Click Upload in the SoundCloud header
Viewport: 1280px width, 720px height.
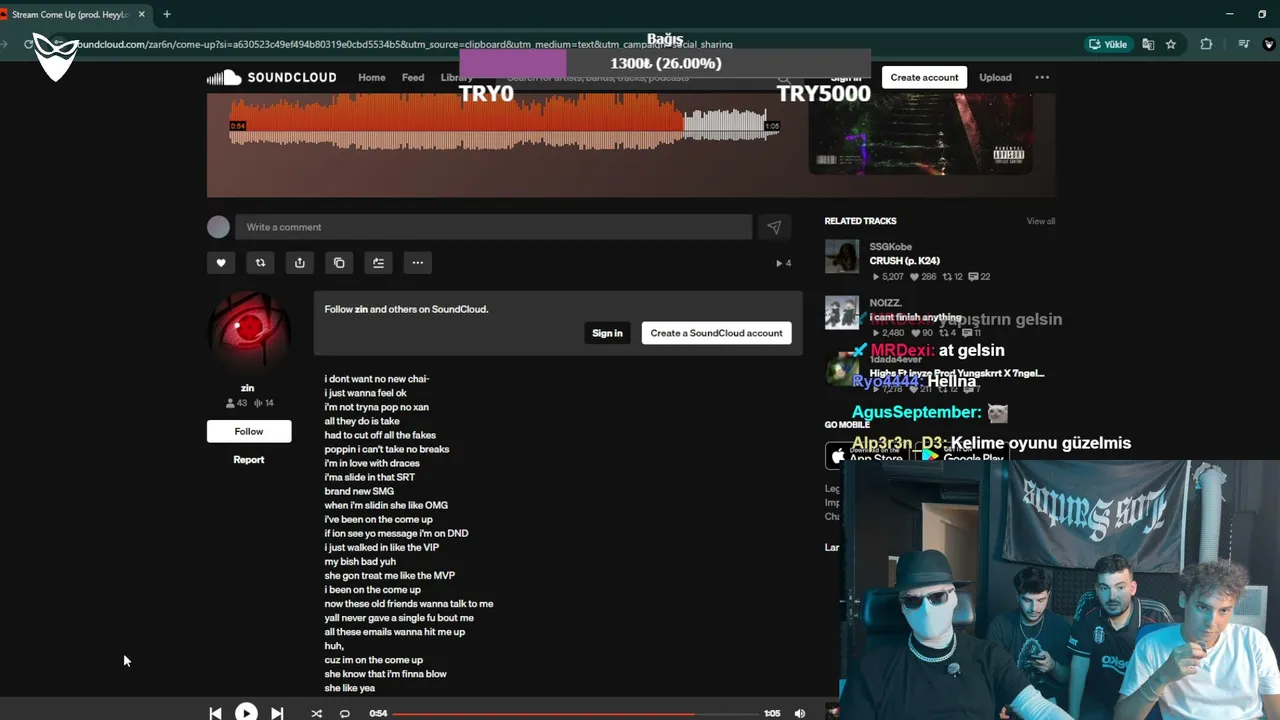click(995, 77)
